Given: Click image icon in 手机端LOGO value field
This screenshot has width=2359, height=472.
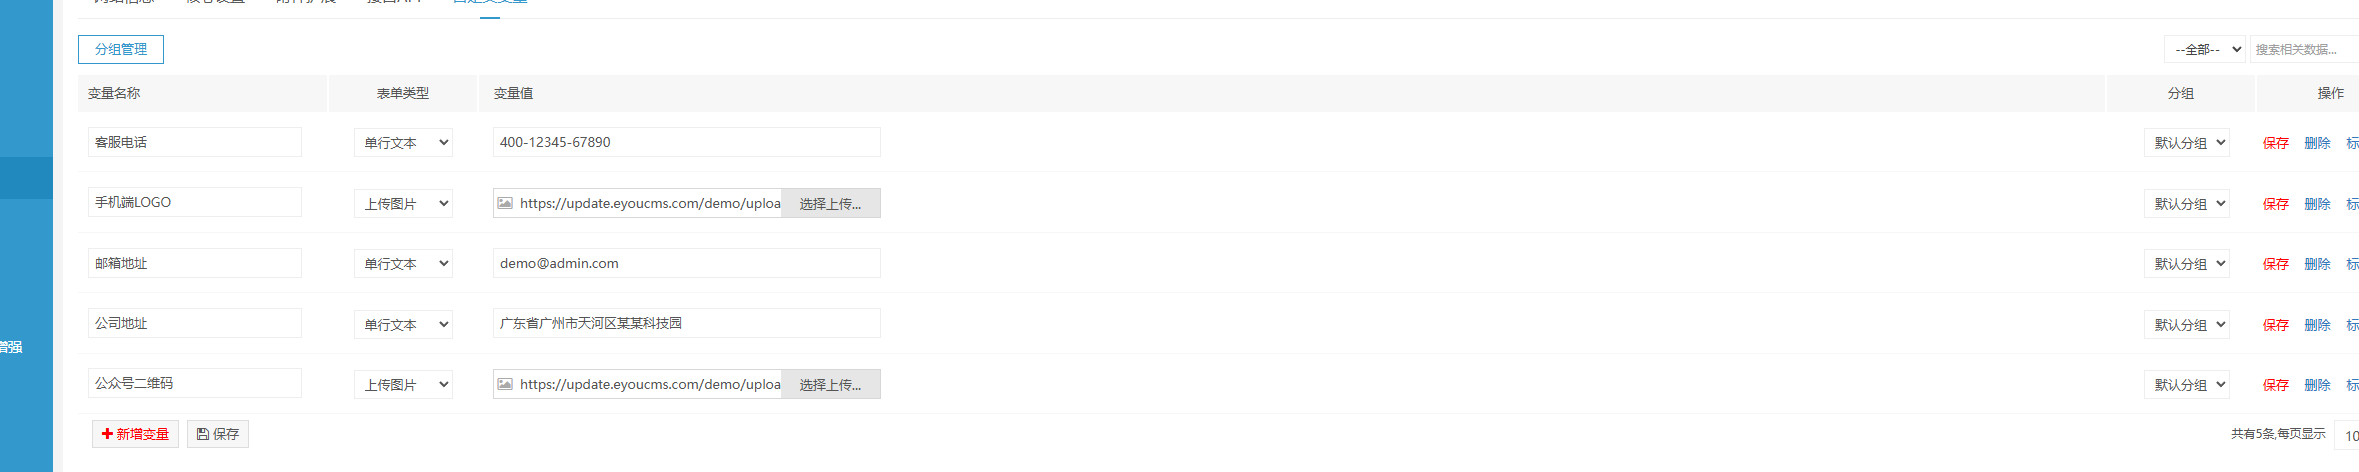Looking at the screenshot, I should (505, 203).
